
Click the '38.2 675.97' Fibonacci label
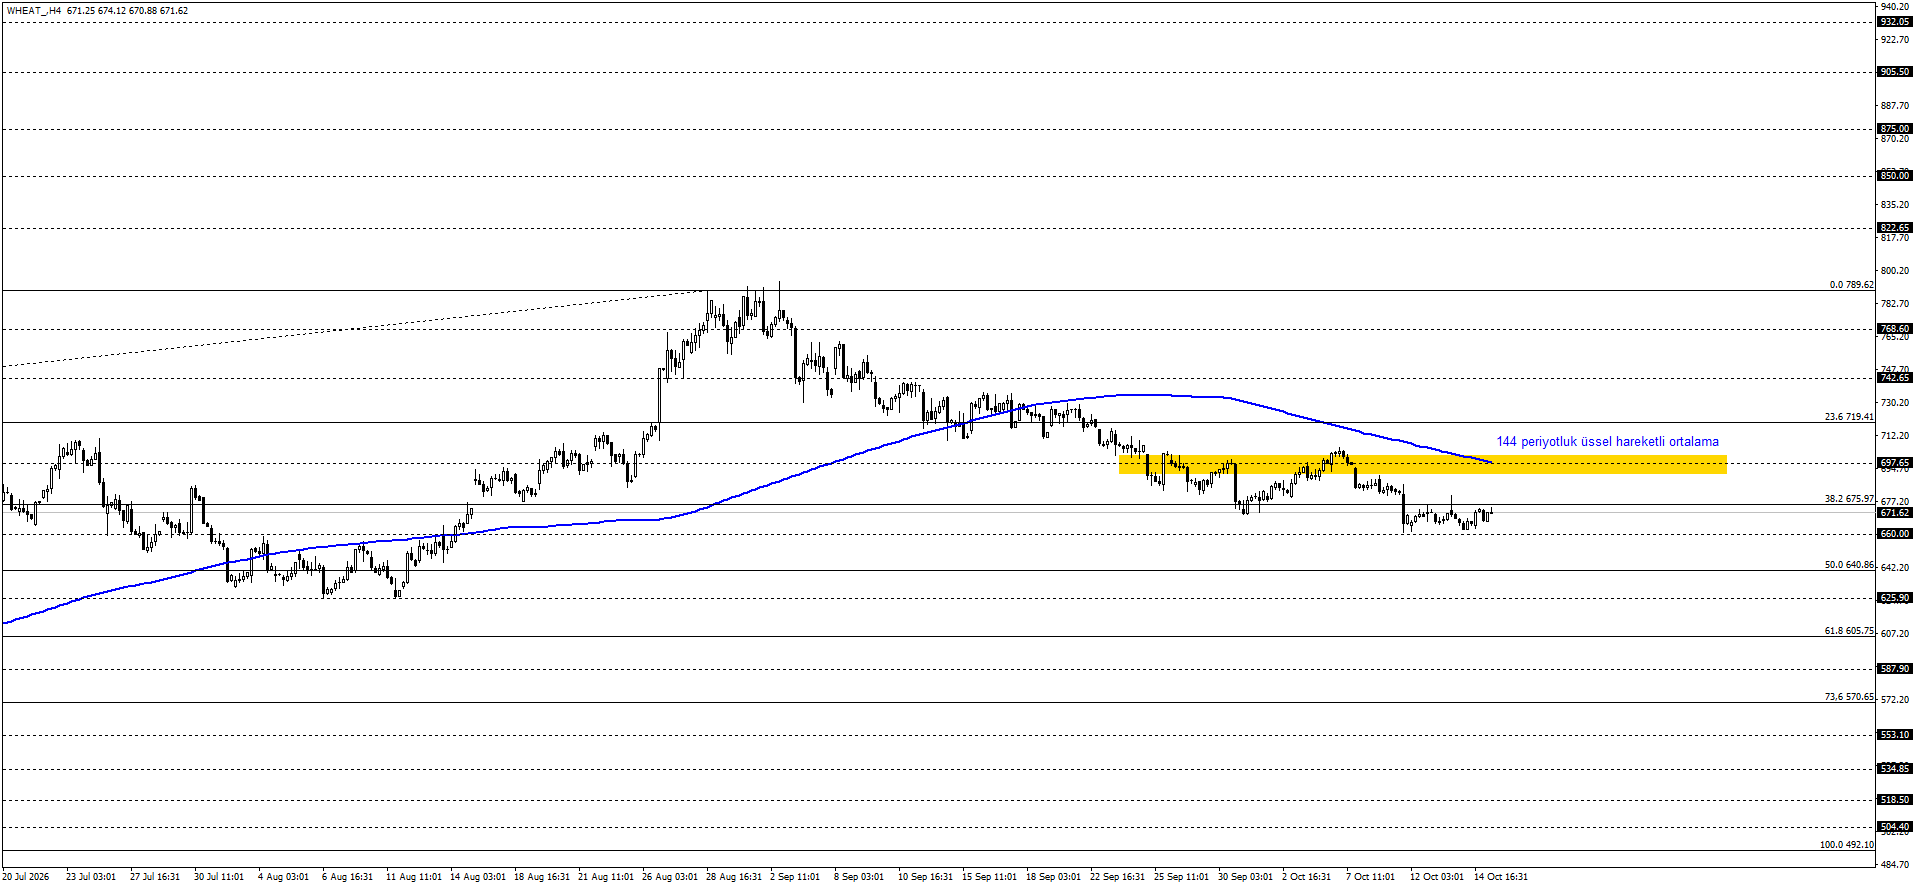tap(1849, 499)
